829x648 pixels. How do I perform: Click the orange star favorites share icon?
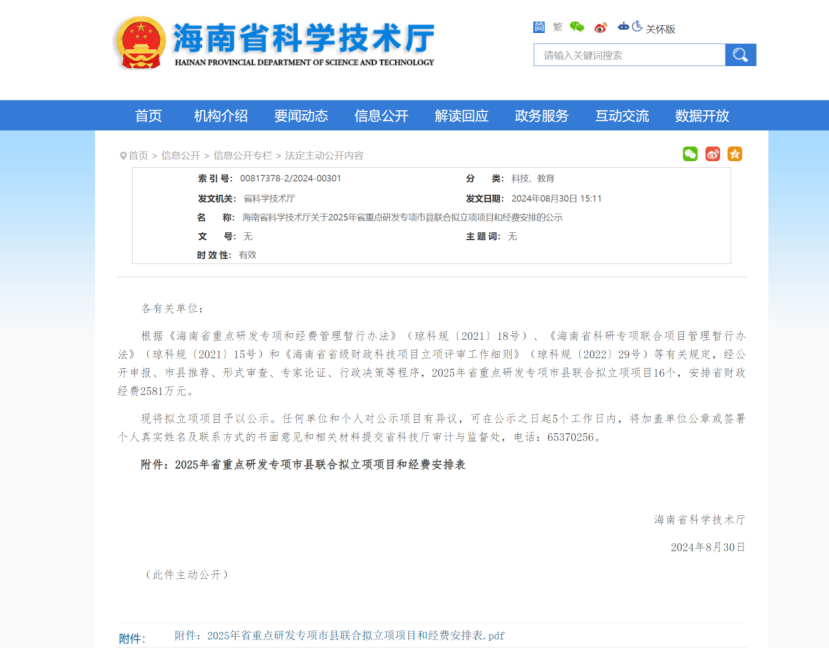click(x=735, y=154)
